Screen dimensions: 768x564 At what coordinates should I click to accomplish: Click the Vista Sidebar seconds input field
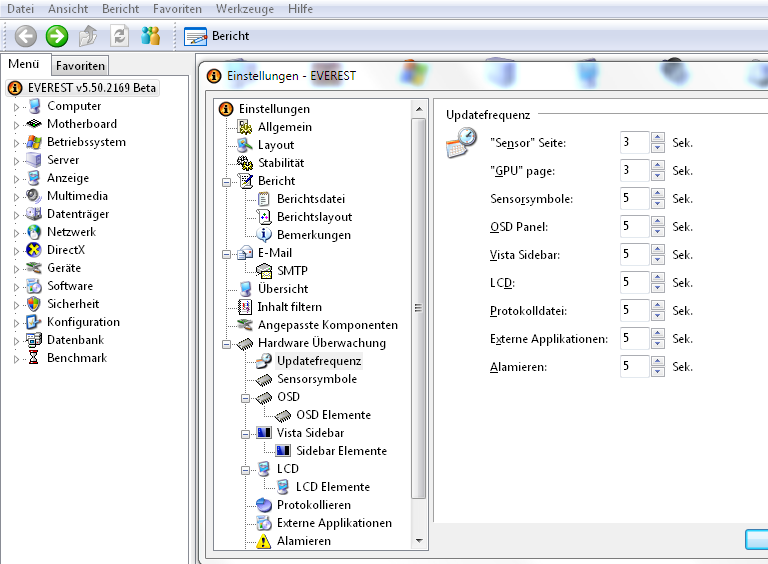[x=635, y=255]
